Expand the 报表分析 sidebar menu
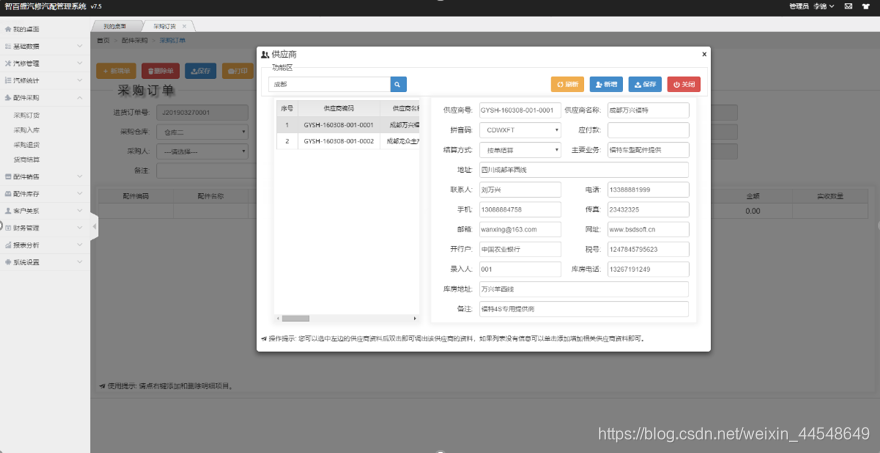This screenshot has height=453, width=880. point(45,245)
